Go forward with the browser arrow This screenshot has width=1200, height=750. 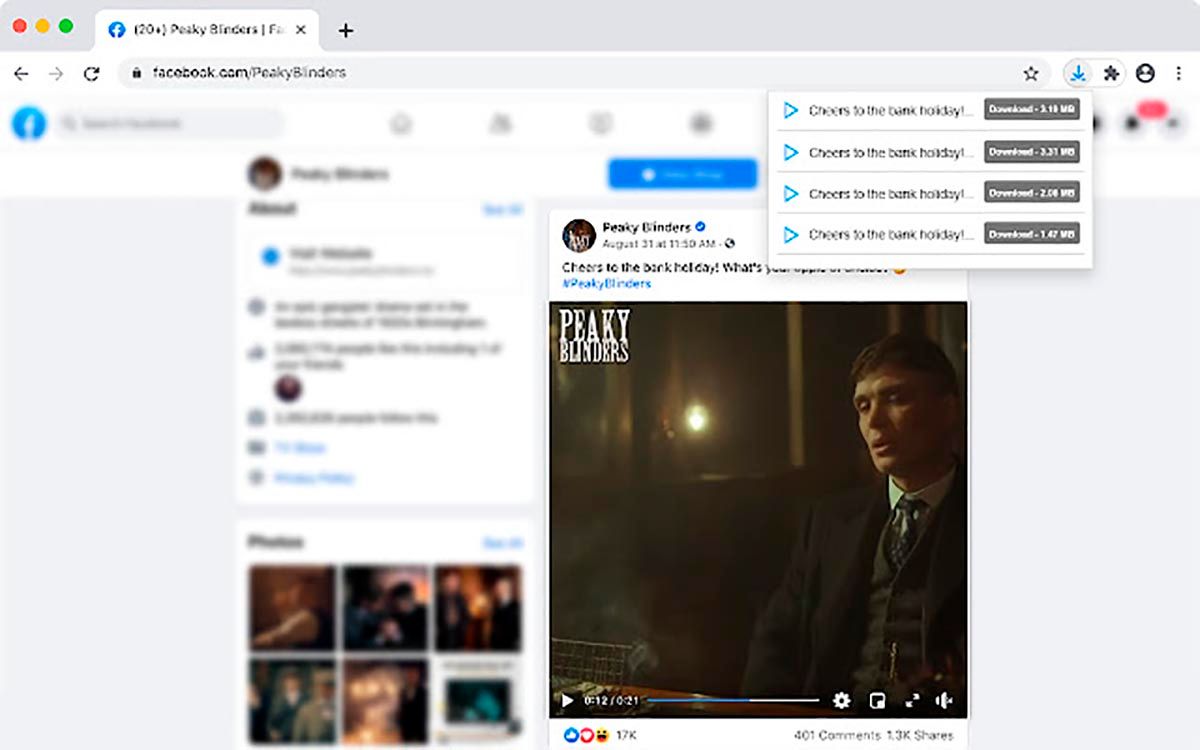click(56, 73)
